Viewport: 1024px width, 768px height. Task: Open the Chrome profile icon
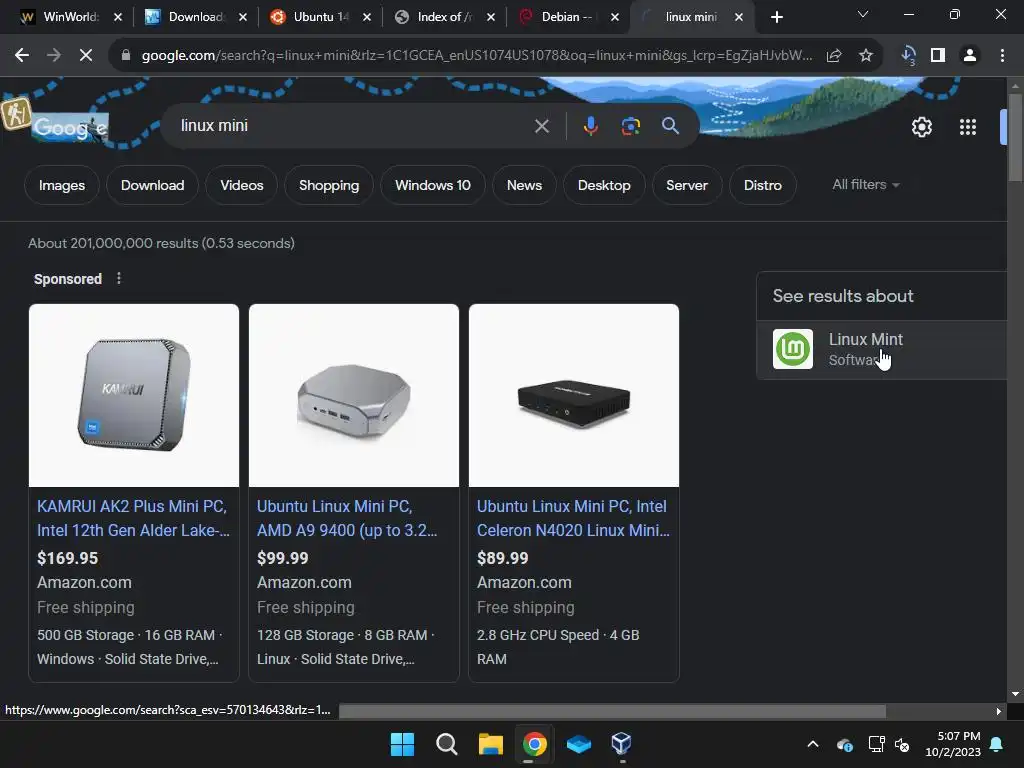(970, 56)
